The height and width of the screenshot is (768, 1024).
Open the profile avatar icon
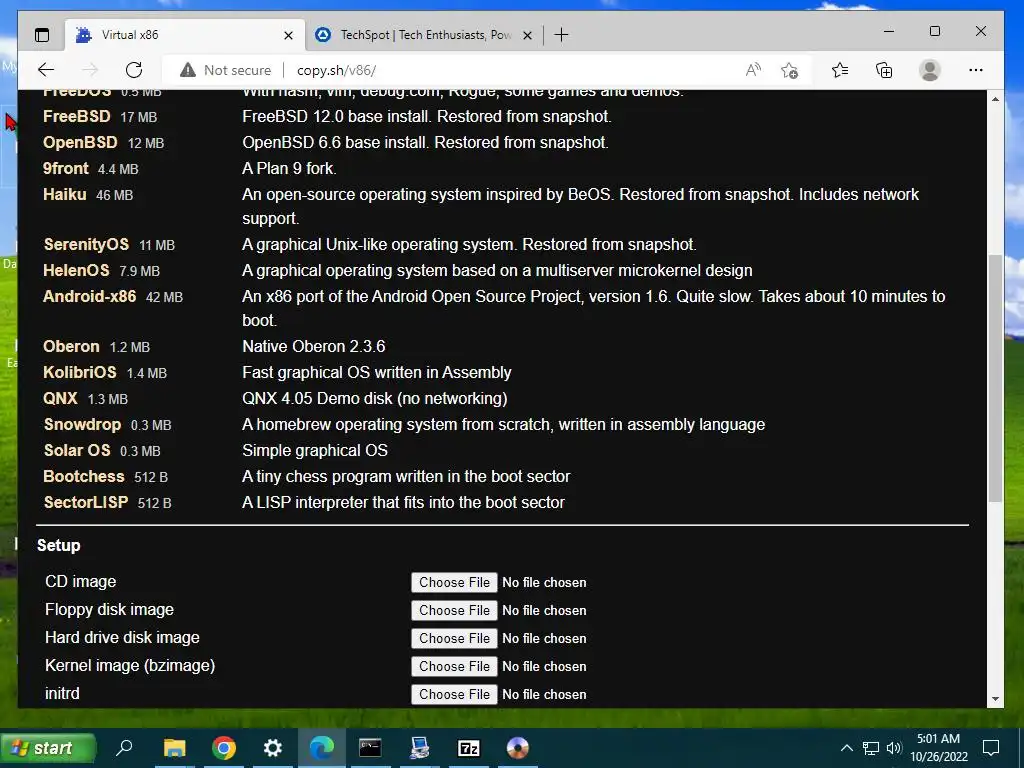tap(929, 70)
